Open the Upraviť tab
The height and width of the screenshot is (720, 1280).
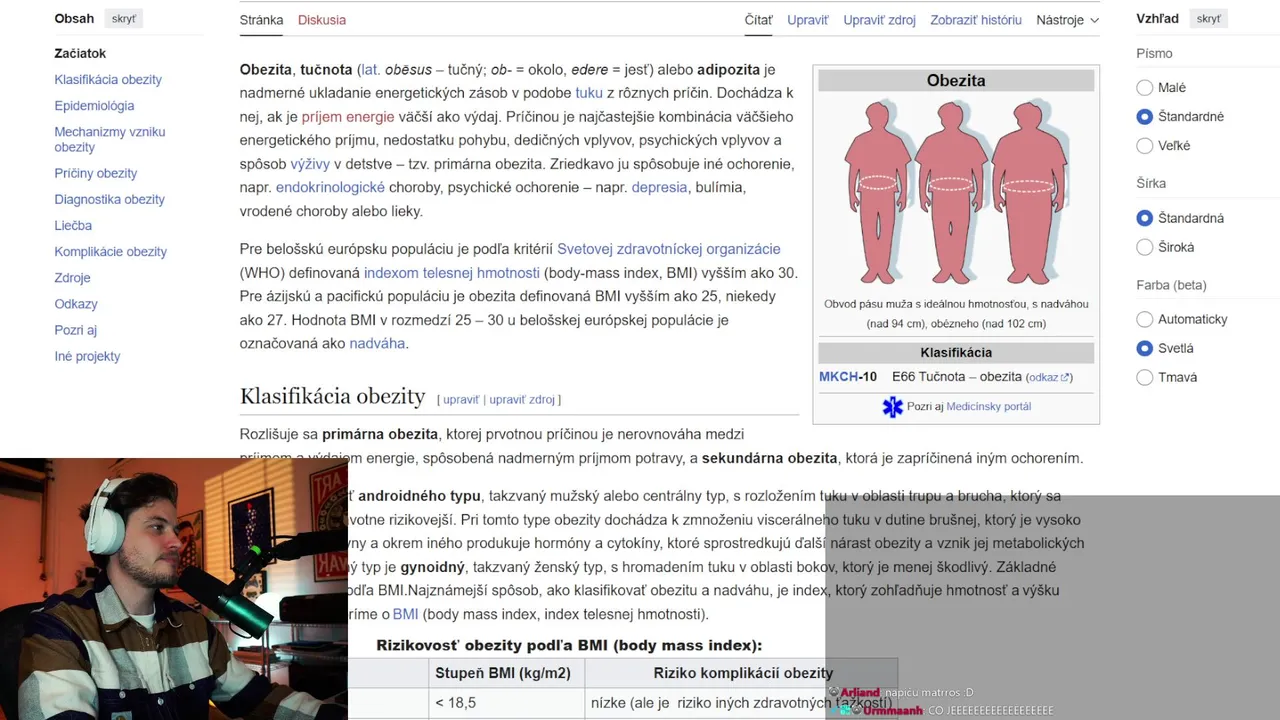808,20
